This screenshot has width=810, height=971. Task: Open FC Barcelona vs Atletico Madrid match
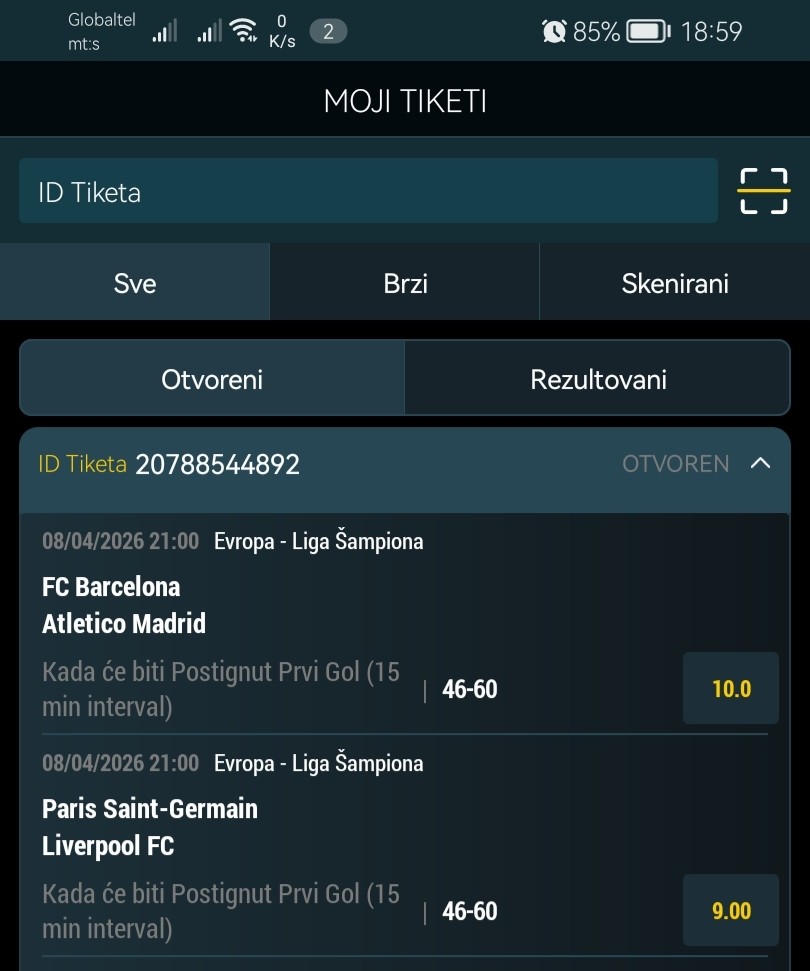click(x=124, y=605)
